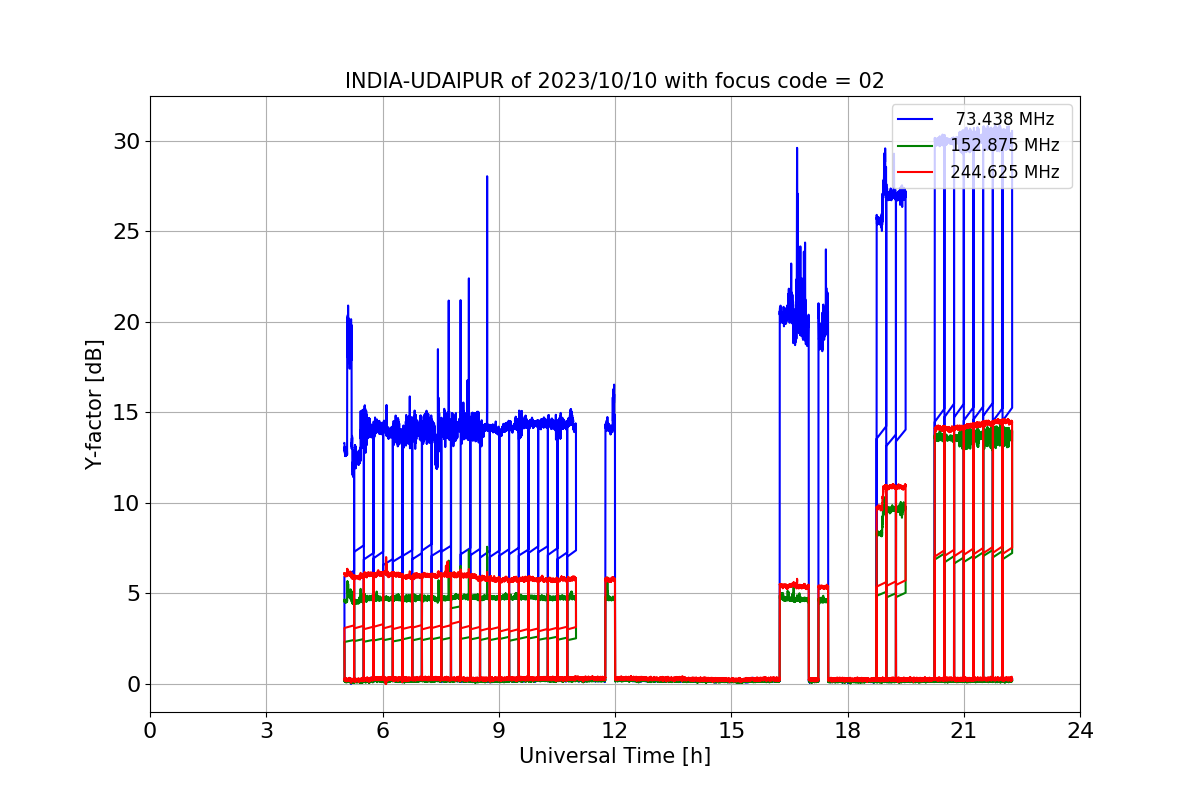Click the red 244.625 MHz legend line
This screenshot has width=1200, height=800.
click(916, 171)
